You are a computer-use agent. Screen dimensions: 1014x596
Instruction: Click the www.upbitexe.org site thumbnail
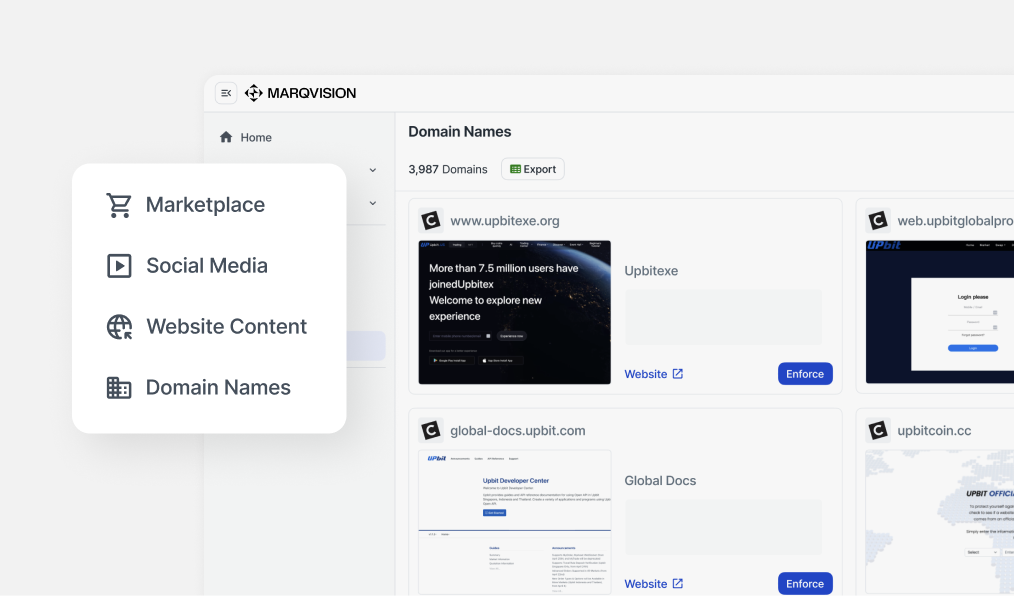coord(514,311)
